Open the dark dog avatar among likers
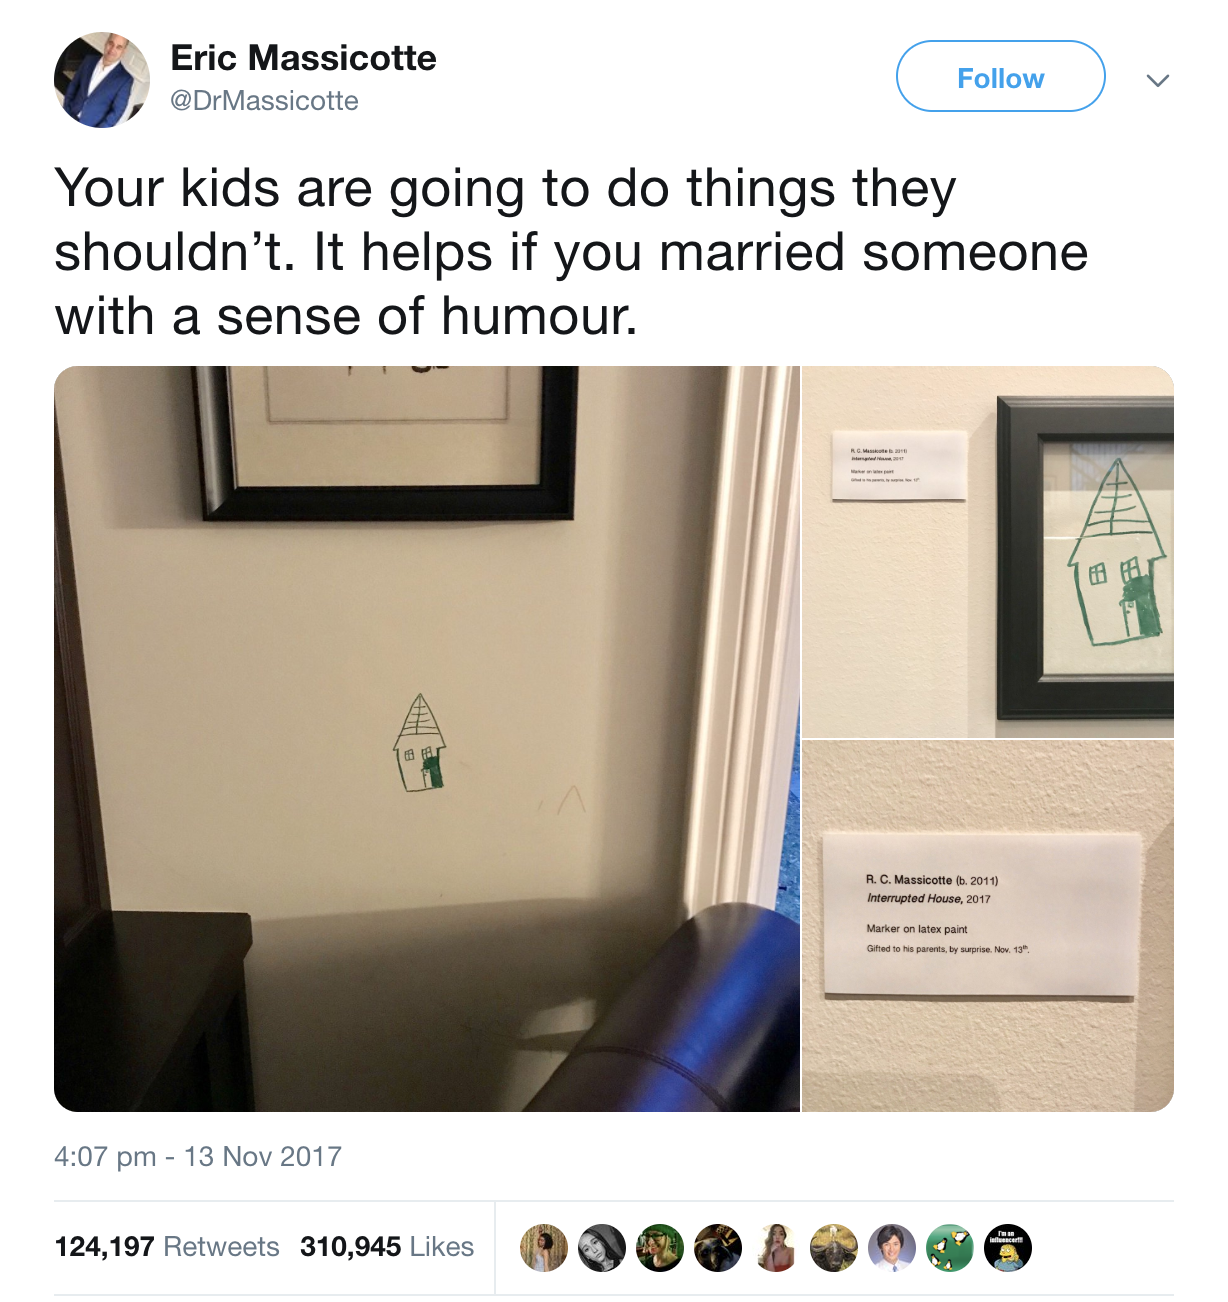1228x1302 pixels. pos(718,1247)
